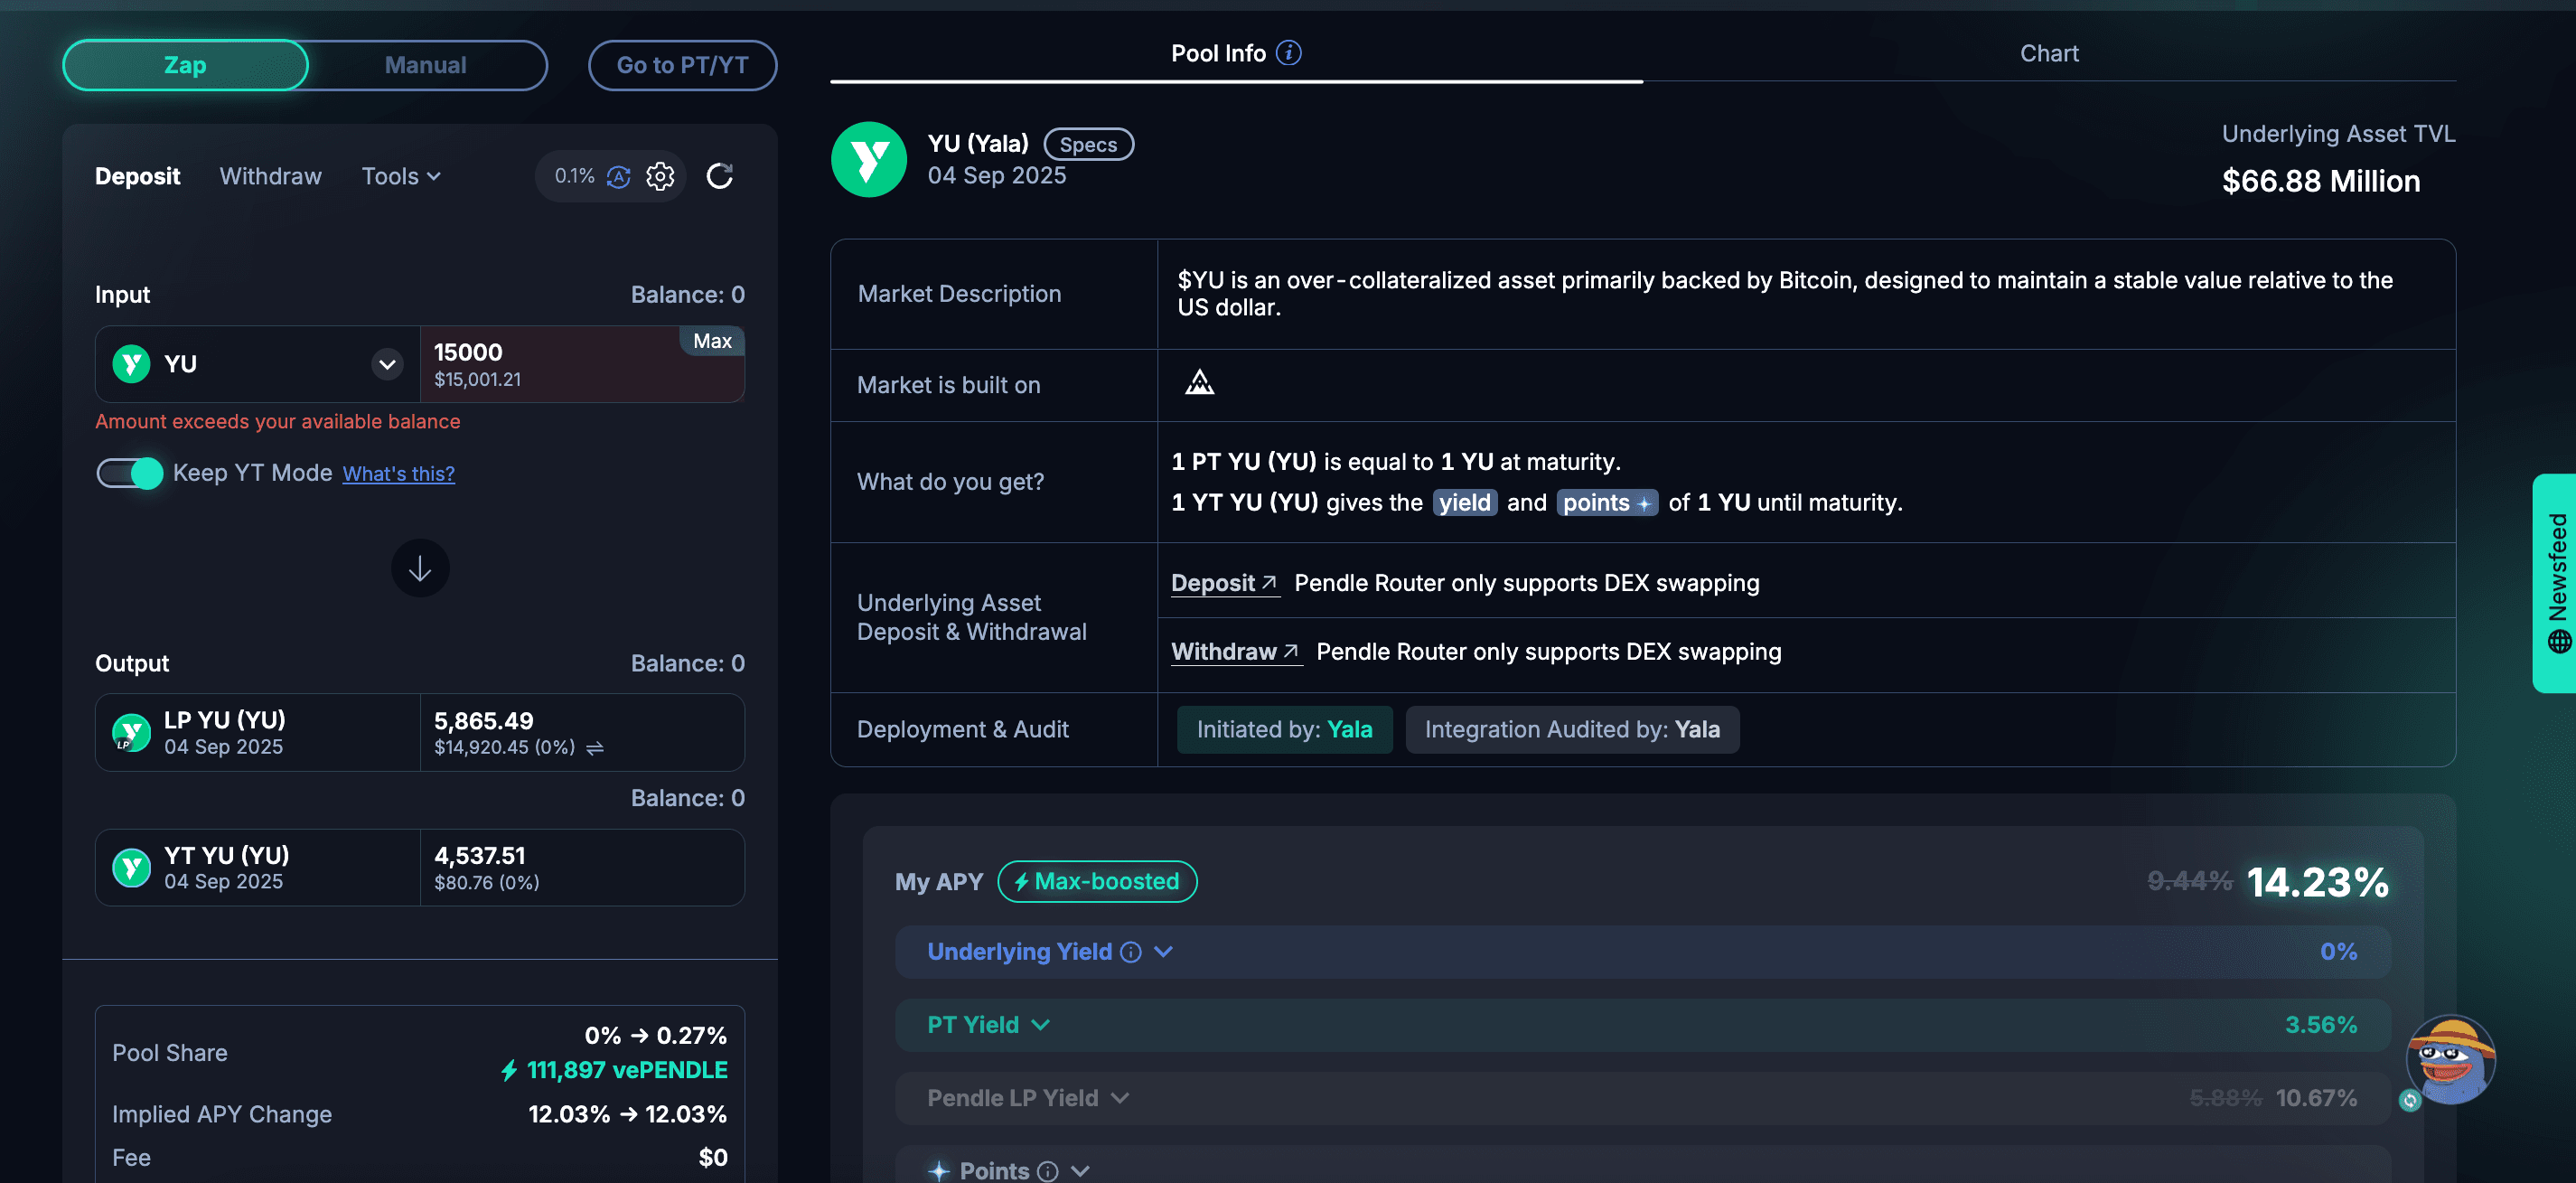Click the LP output amount 5,865.49

[484, 720]
